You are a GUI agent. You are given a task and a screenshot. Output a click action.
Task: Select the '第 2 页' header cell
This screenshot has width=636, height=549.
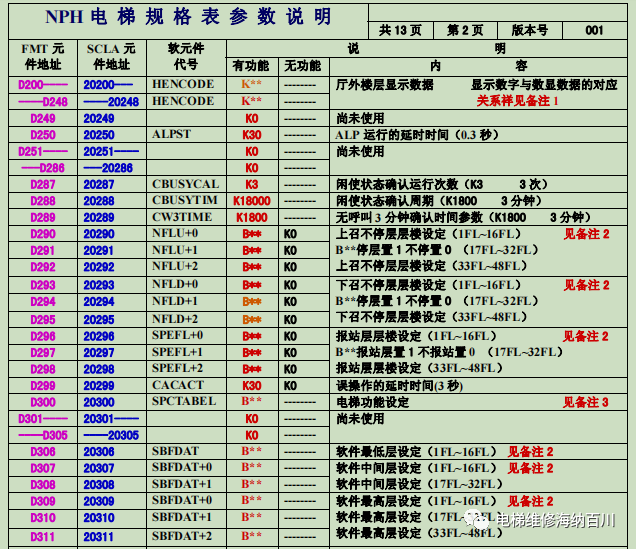pos(465,30)
